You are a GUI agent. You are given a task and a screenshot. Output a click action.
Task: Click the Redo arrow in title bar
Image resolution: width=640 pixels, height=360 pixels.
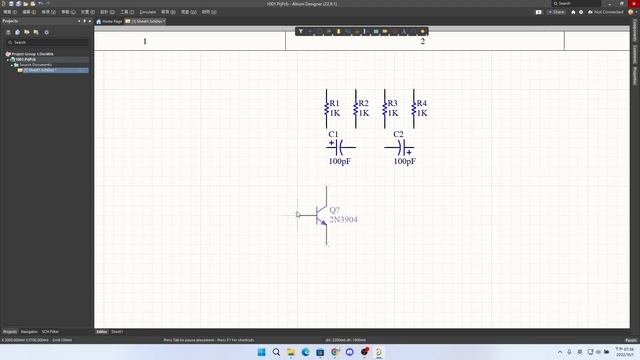48,3
